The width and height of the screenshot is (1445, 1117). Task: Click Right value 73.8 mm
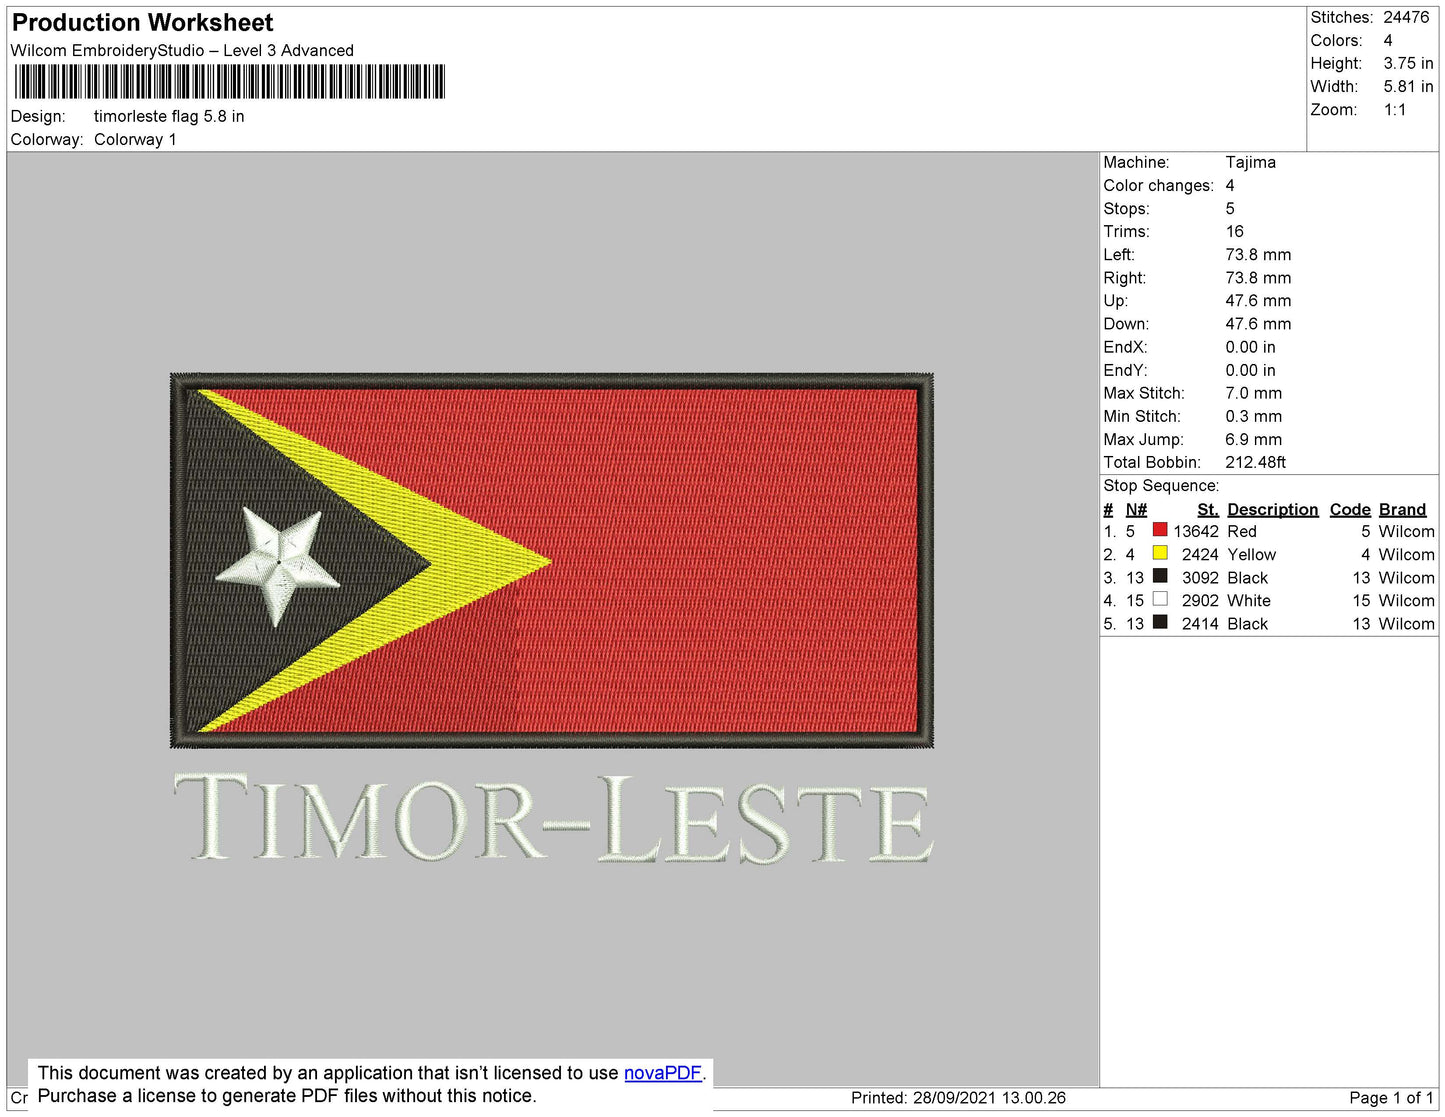click(x=1258, y=278)
